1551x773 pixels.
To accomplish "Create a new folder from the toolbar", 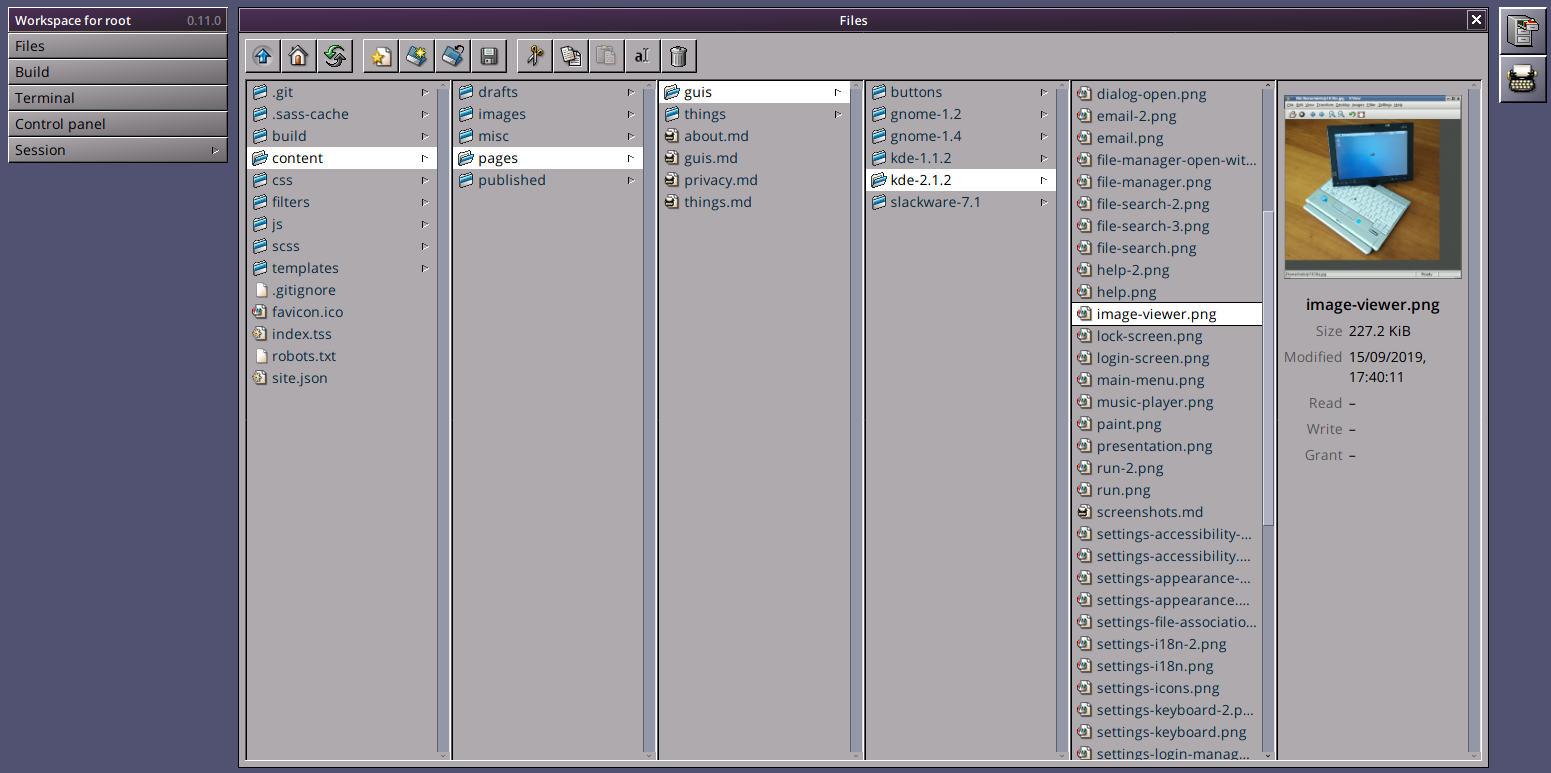I will 417,56.
